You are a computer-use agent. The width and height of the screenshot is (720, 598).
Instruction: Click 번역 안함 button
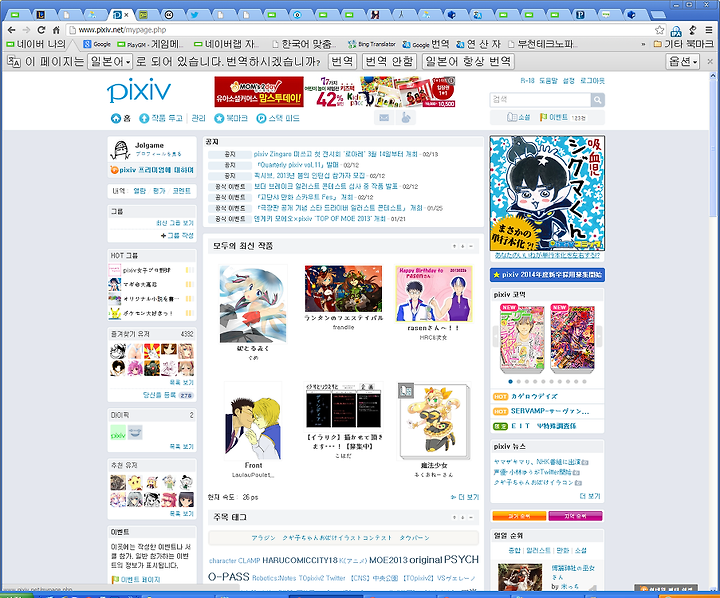point(389,61)
